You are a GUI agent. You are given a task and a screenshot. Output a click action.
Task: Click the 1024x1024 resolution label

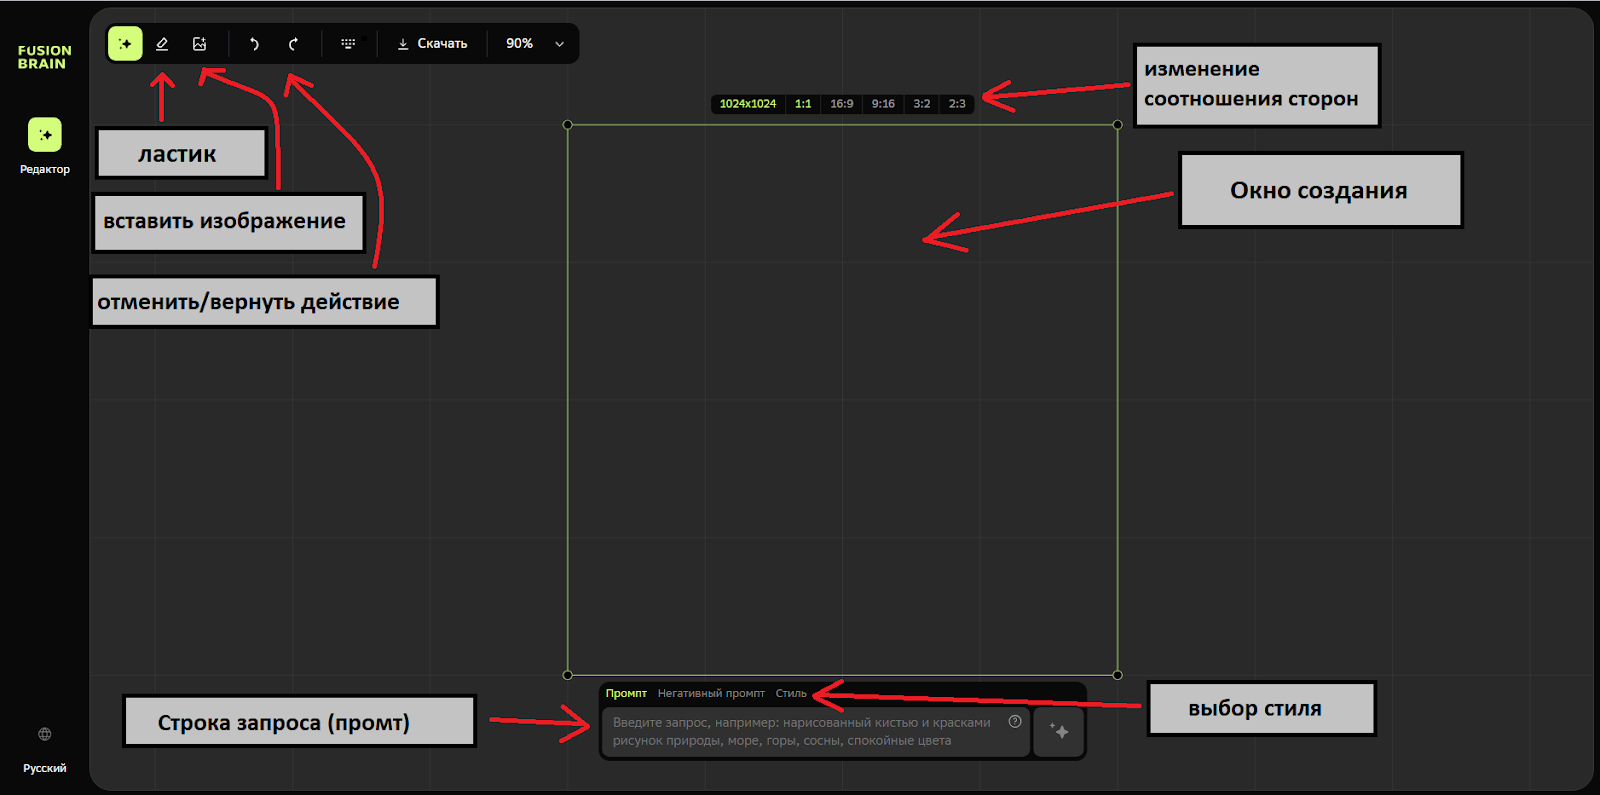(x=748, y=104)
